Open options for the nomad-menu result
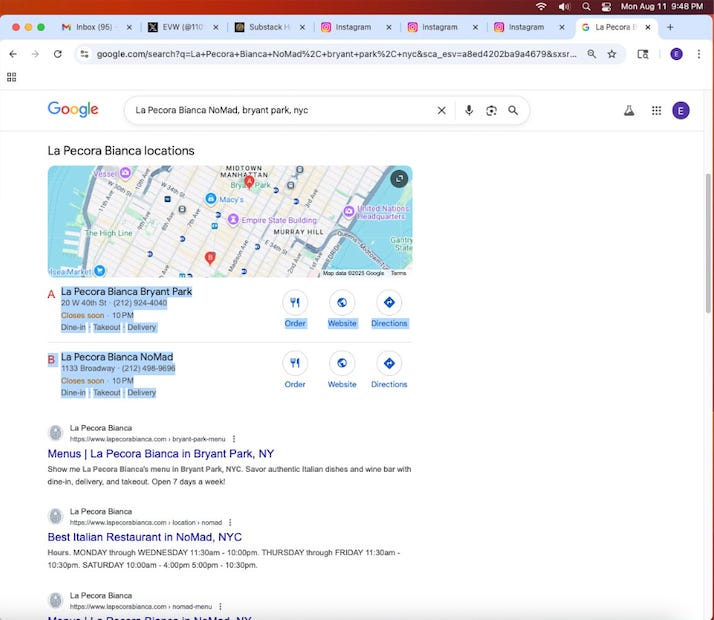 (220, 606)
